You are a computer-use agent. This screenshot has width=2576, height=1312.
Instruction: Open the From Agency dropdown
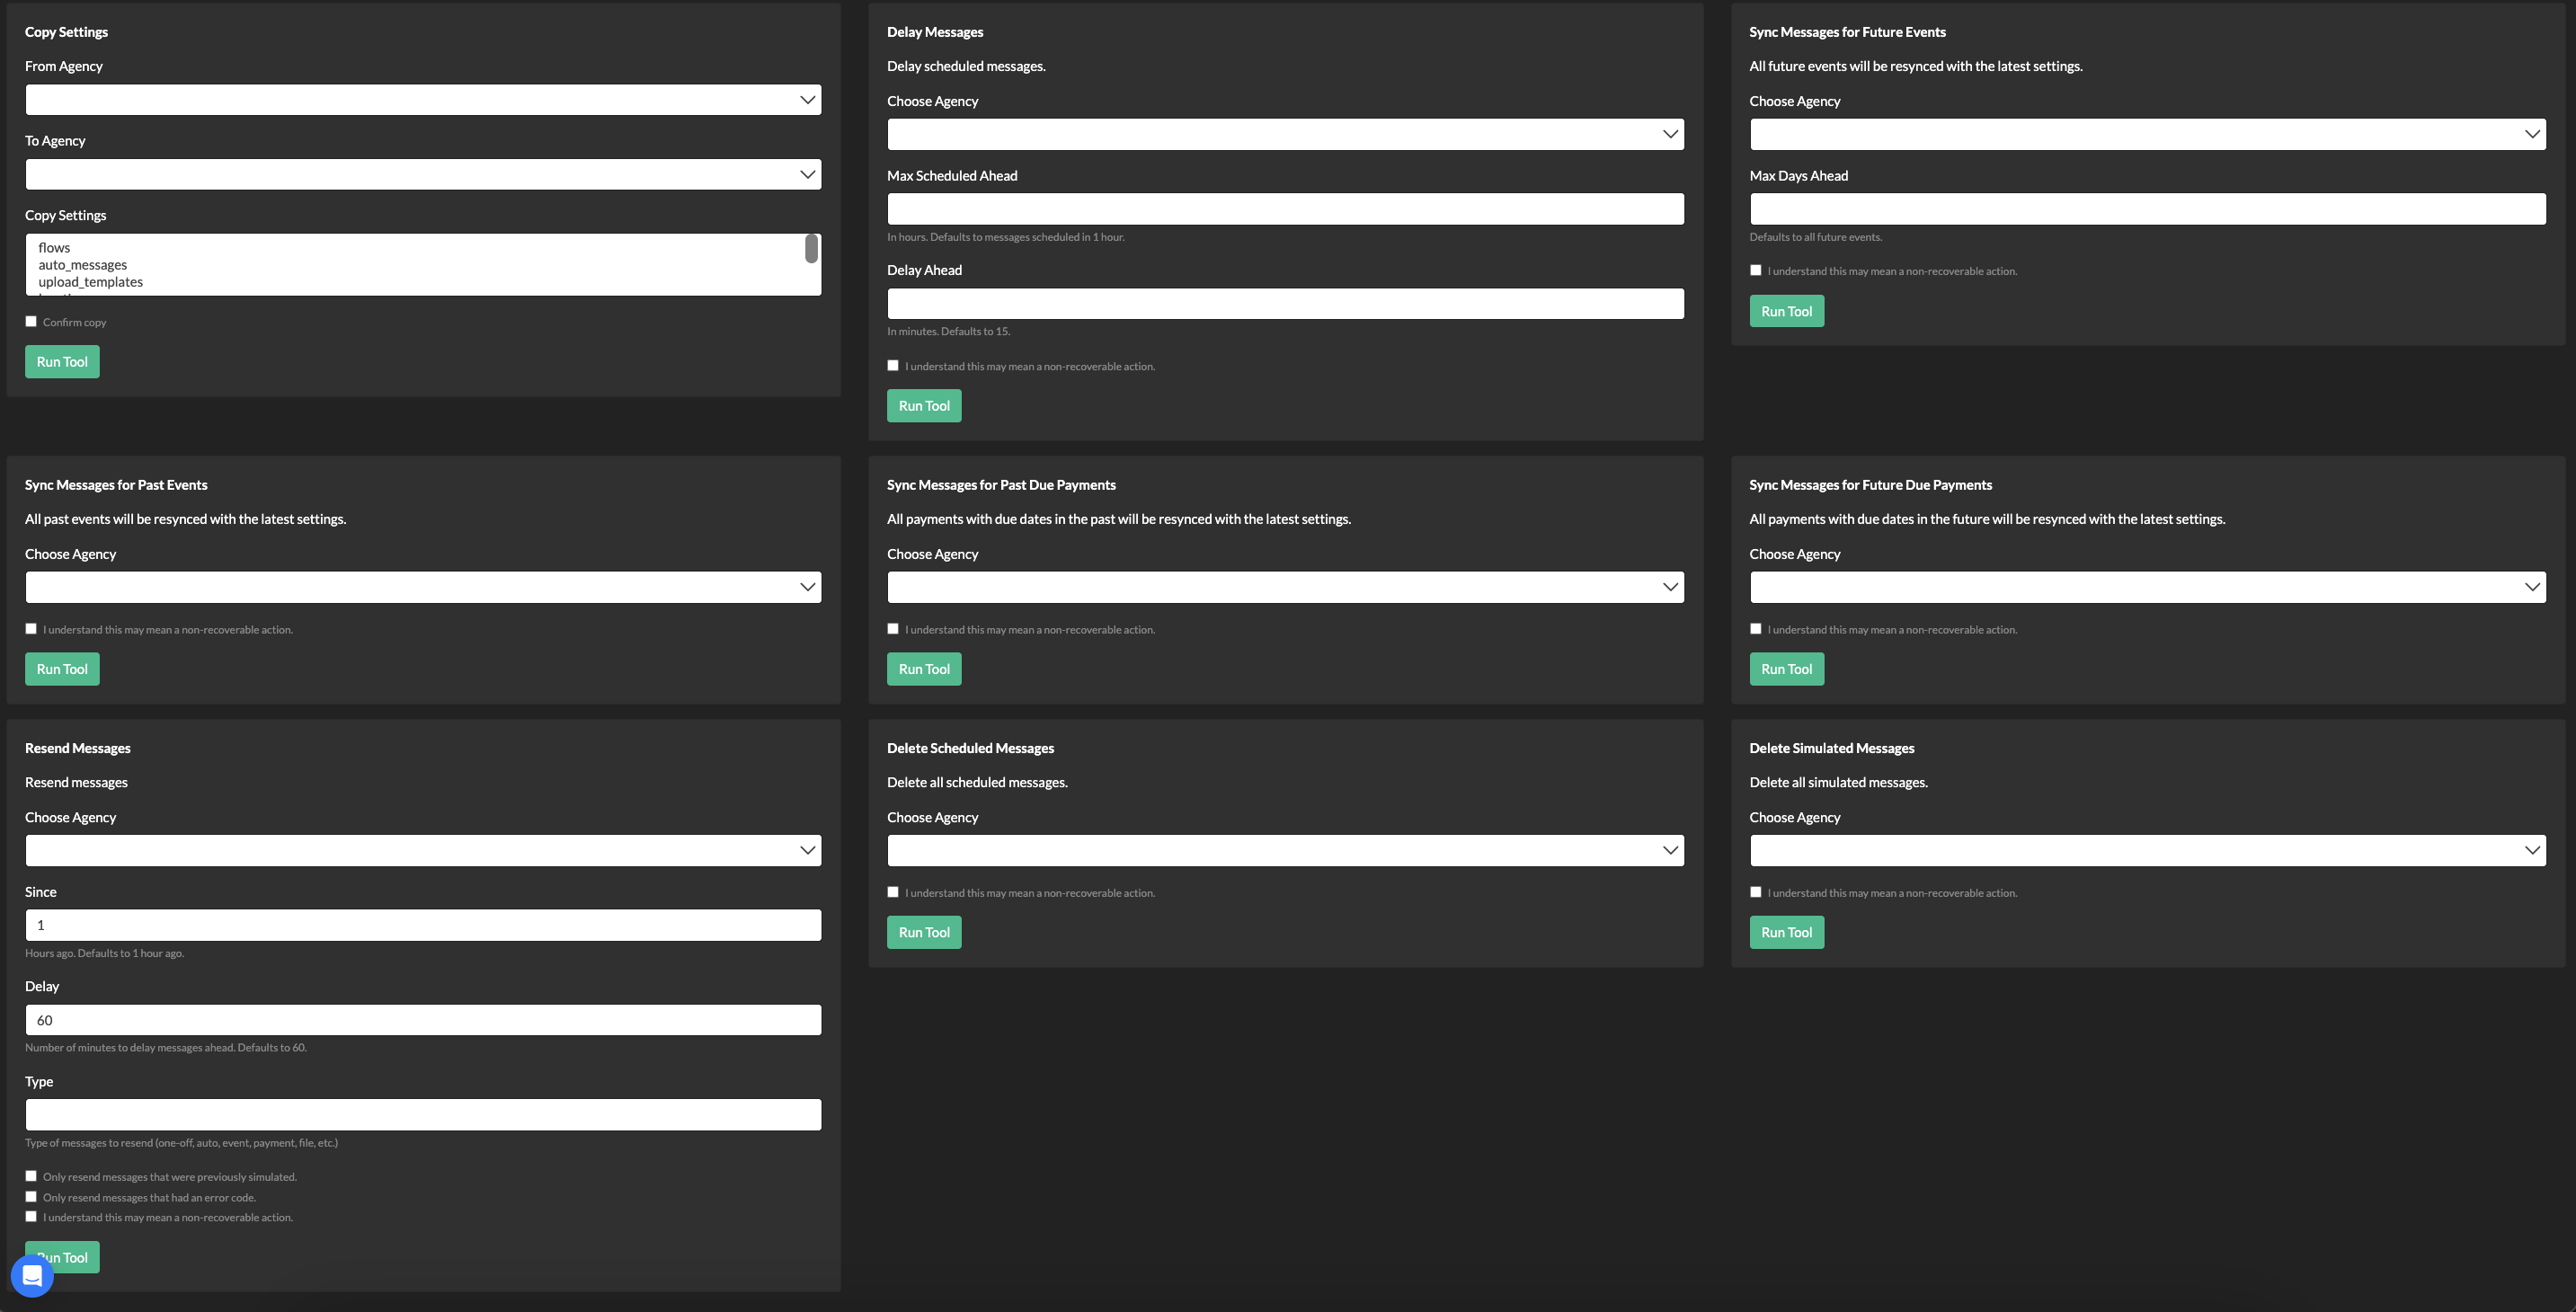pos(422,99)
